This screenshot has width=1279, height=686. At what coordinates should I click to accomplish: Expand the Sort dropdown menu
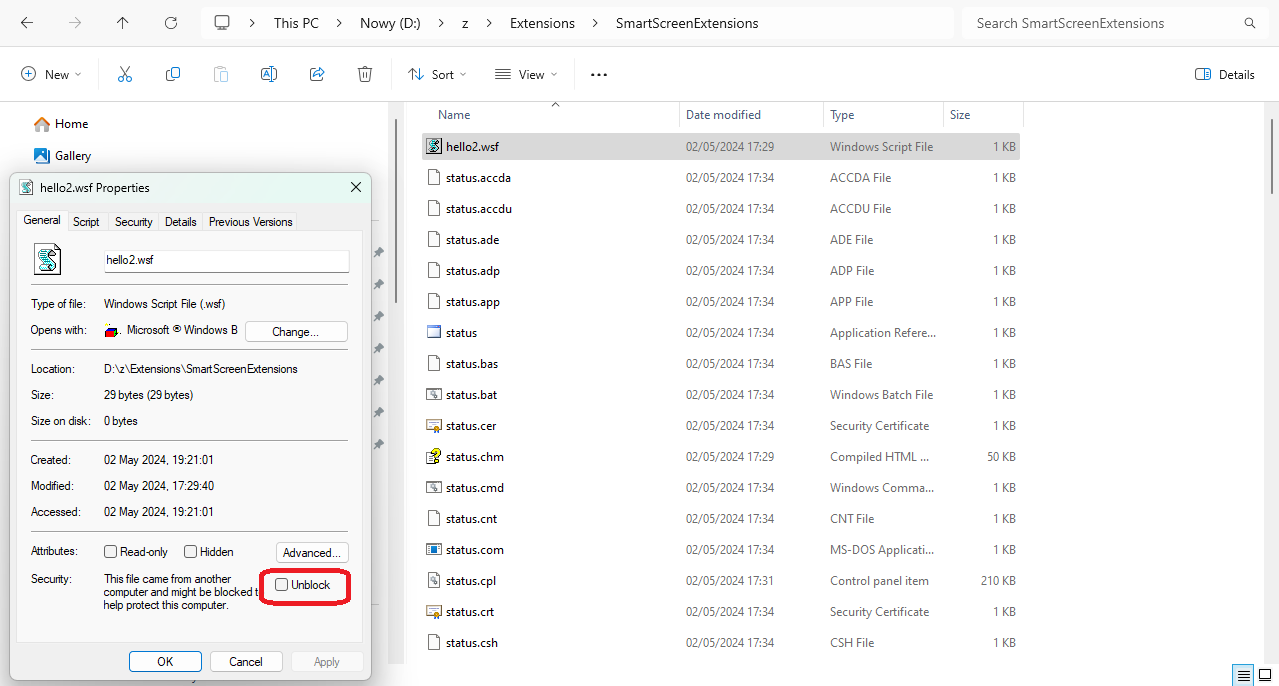tap(437, 74)
